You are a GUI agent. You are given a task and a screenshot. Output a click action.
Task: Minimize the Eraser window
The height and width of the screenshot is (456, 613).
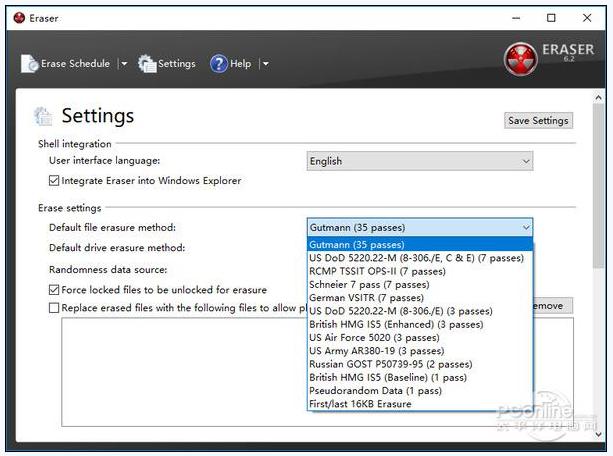coord(516,18)
